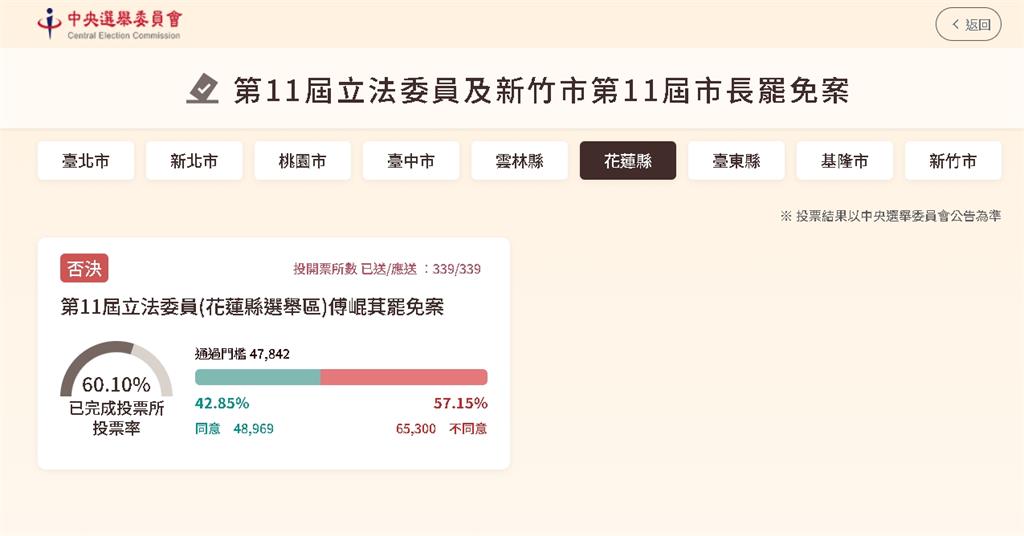Switch to the 臺東縣 tab

pos(736,161)
